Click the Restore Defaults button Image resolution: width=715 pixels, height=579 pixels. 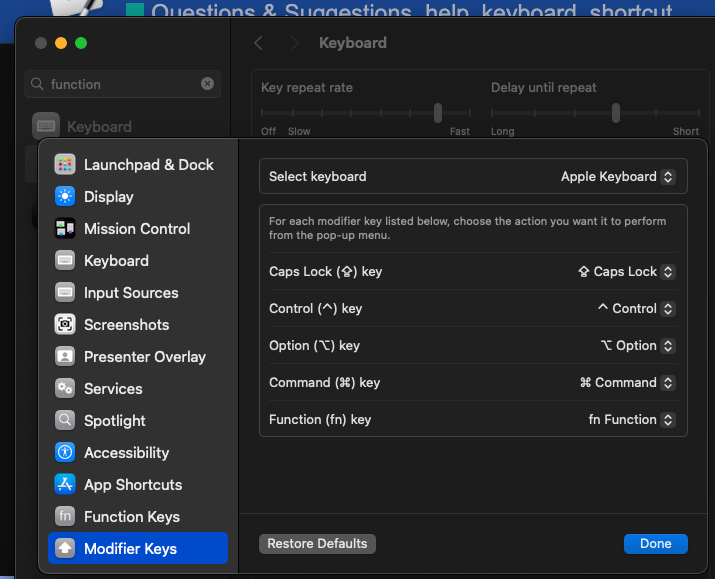tap(317, 544)
